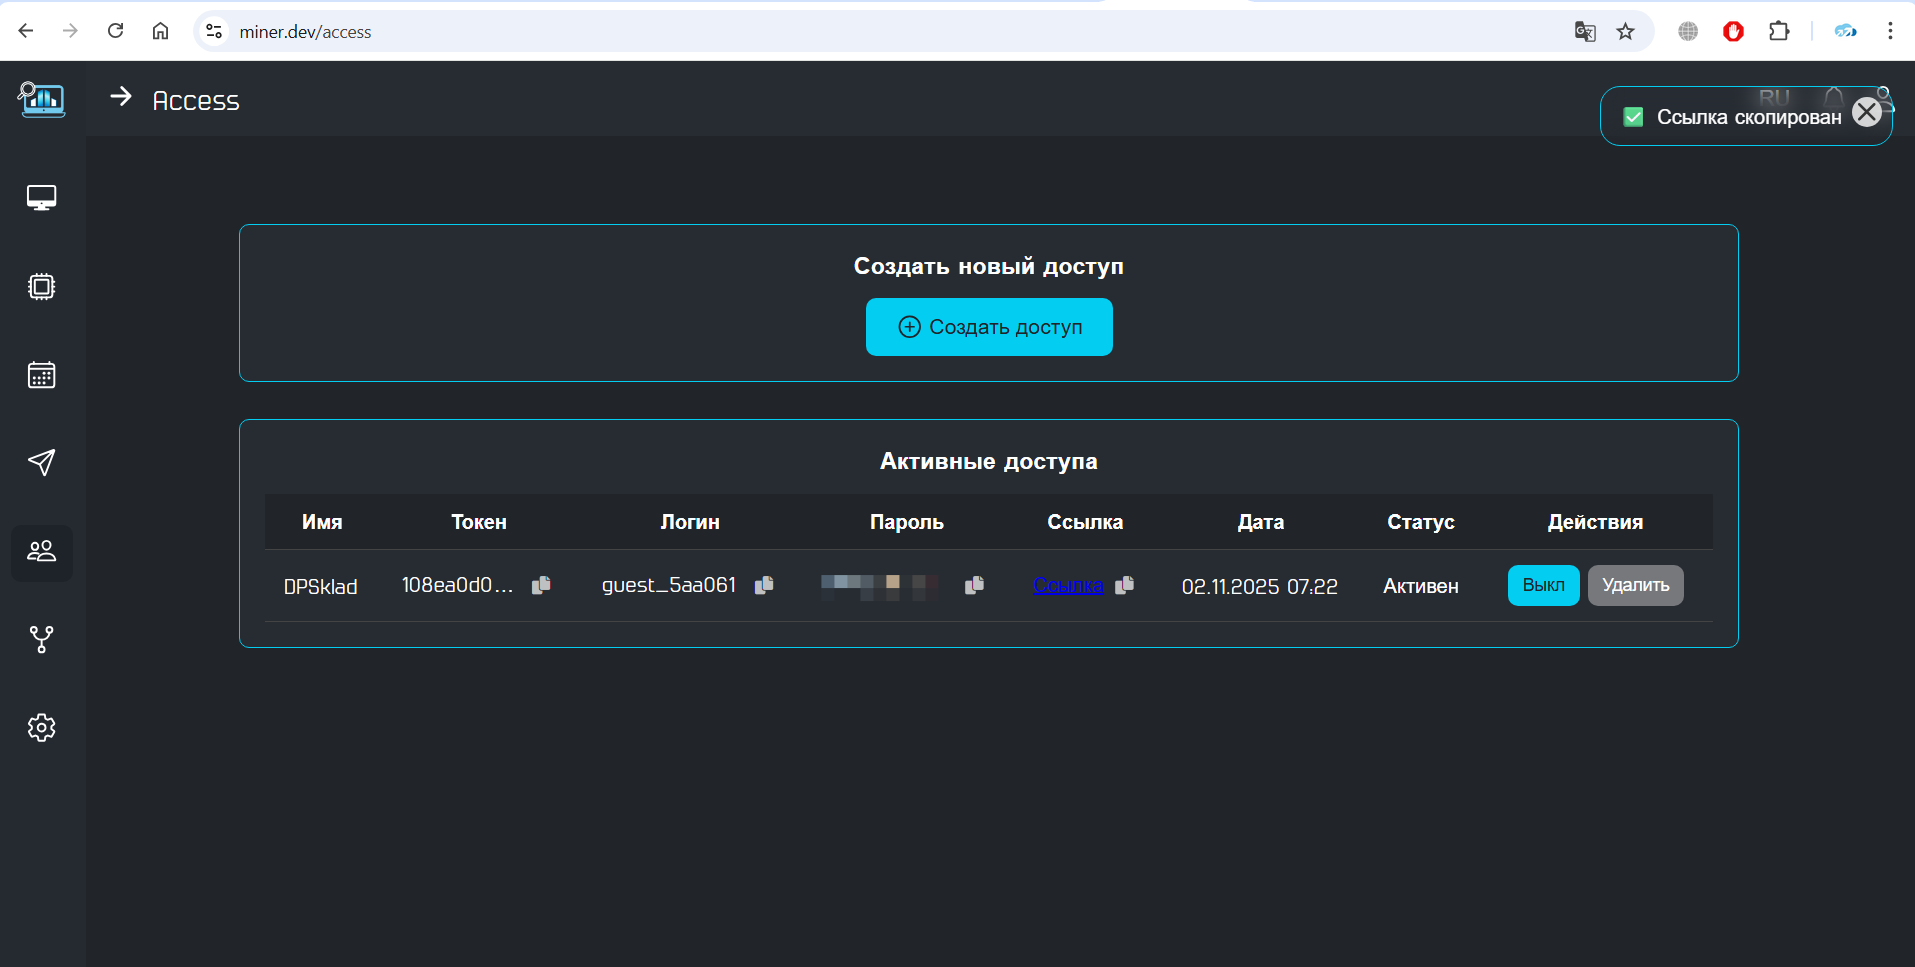Click the token value 108ea0d0…
Image resolution: width=1915 pixels, height=967 pixels.
tap(458, 585)
